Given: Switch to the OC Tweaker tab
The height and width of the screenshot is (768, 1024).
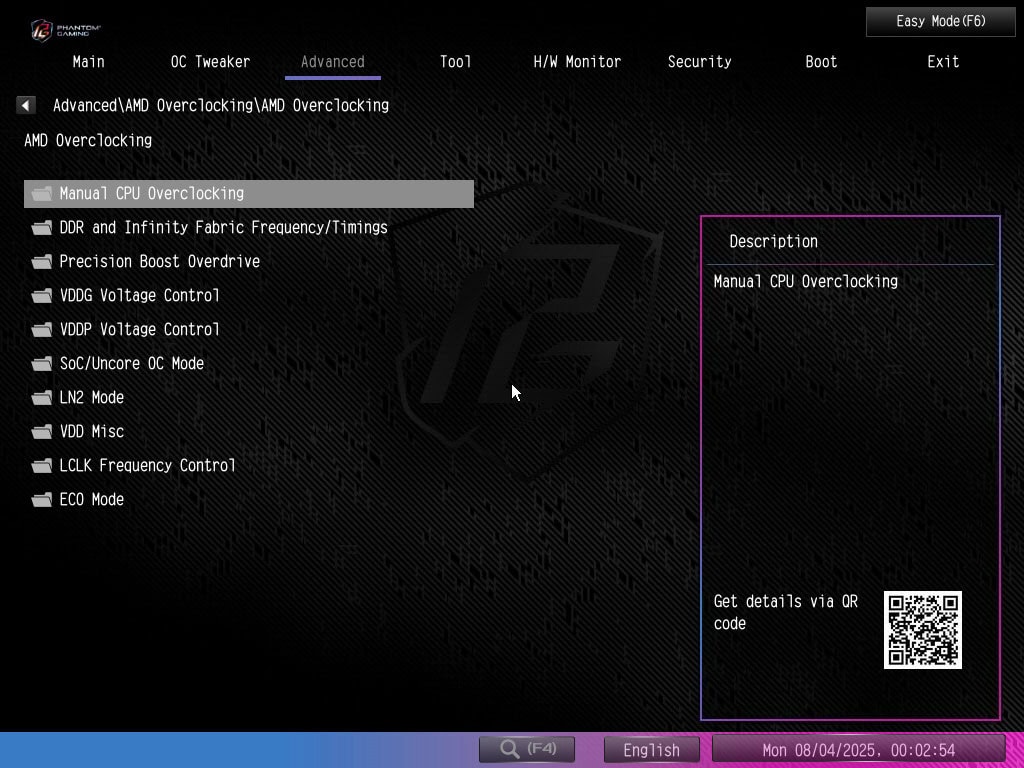Looking at the screenshot, I should [x=210, y=62].
